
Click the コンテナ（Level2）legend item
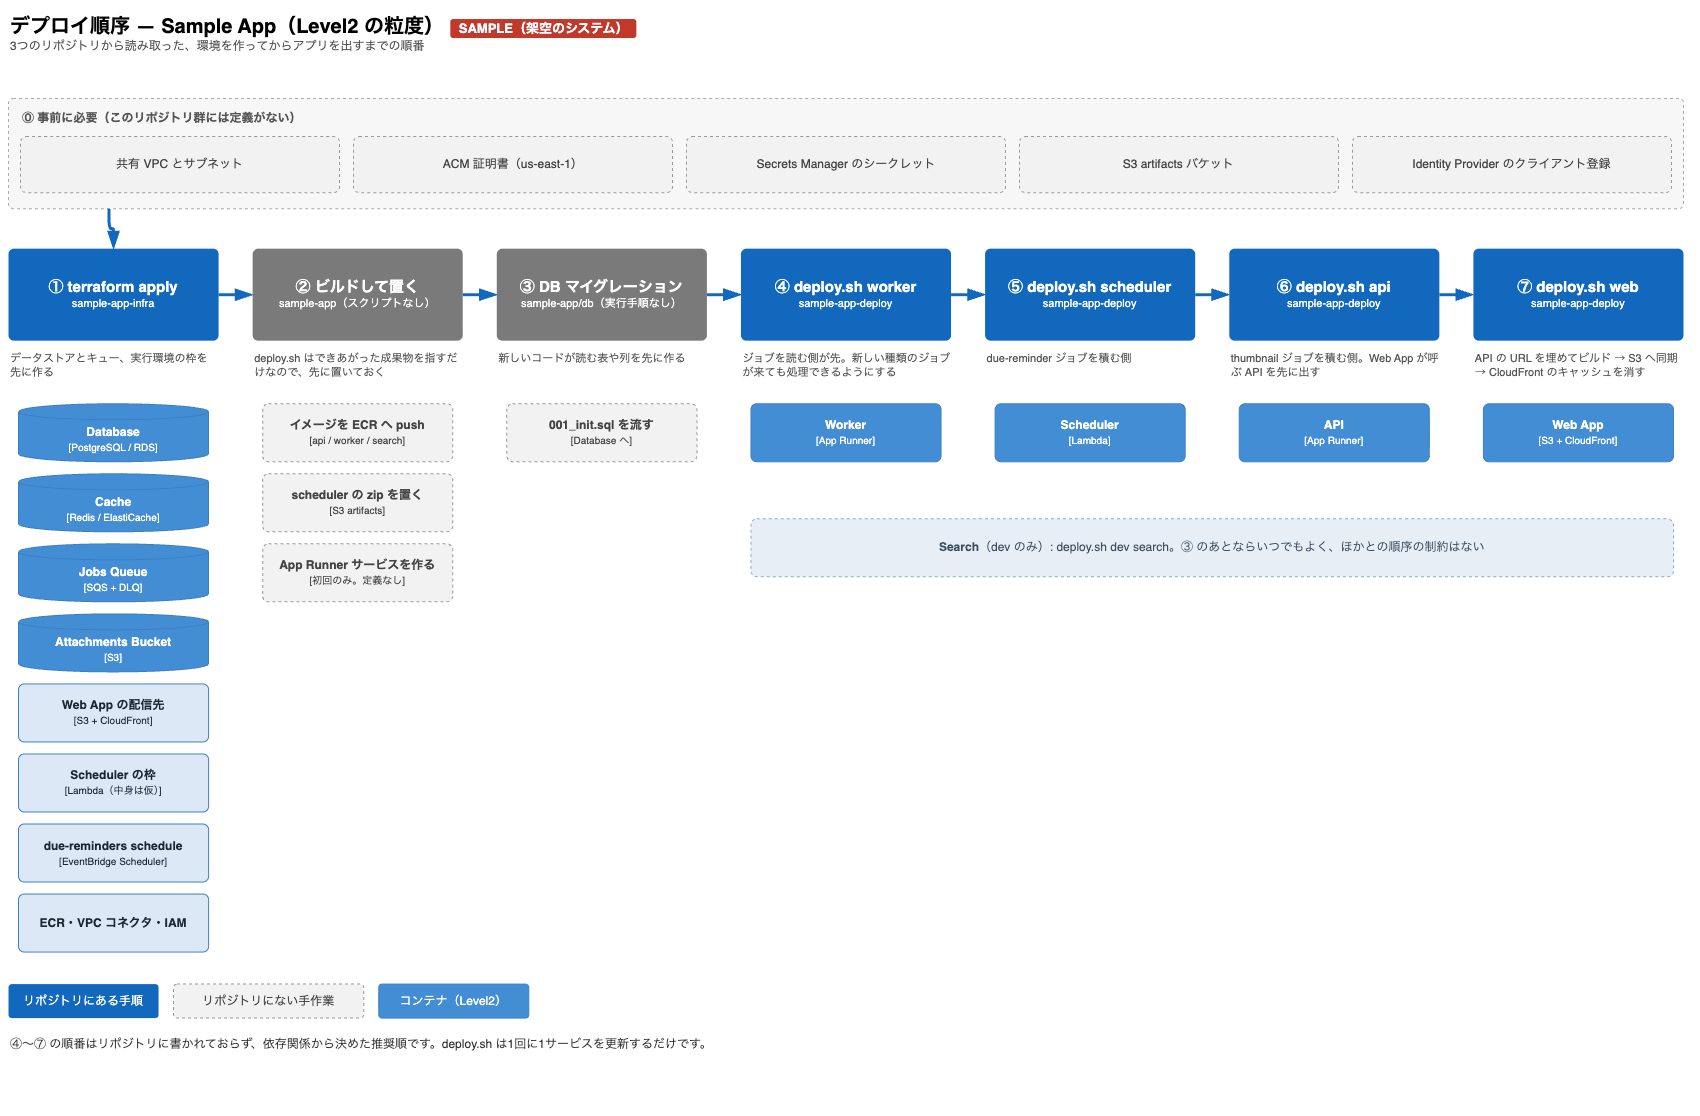coord(453,1001)
